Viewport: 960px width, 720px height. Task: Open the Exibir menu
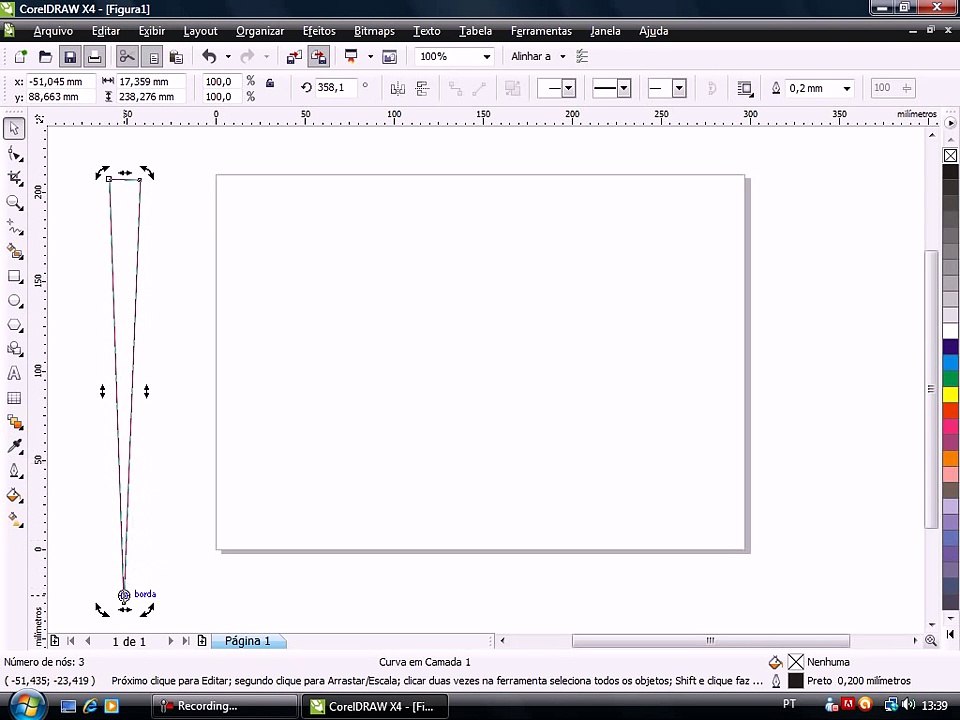[152, 31]
